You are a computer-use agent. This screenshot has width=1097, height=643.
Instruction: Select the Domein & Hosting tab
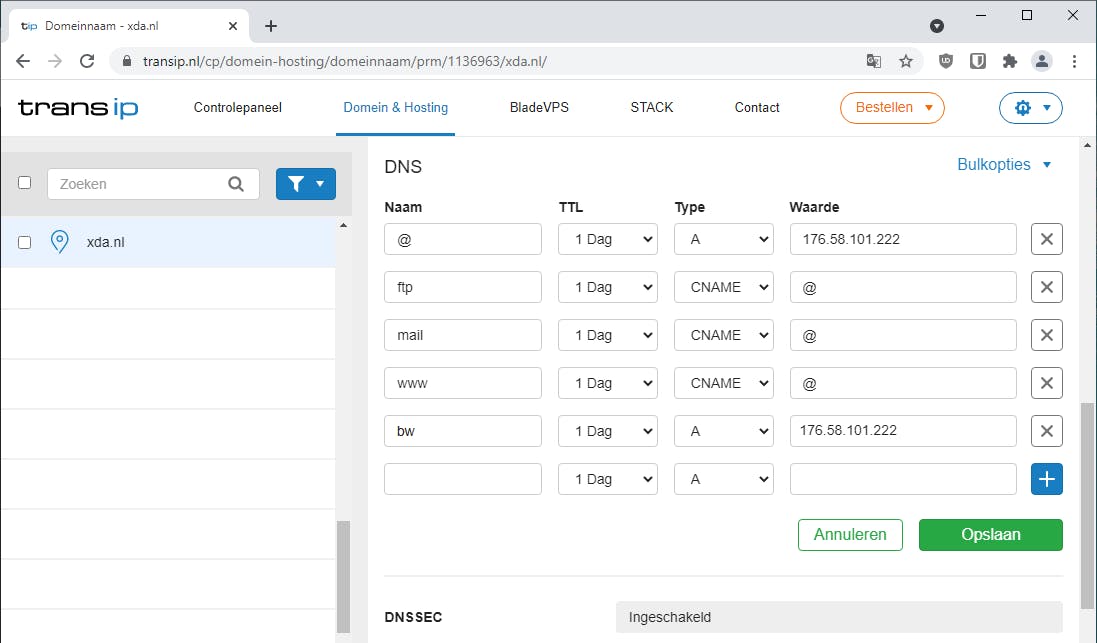click(x=395, y=108)
